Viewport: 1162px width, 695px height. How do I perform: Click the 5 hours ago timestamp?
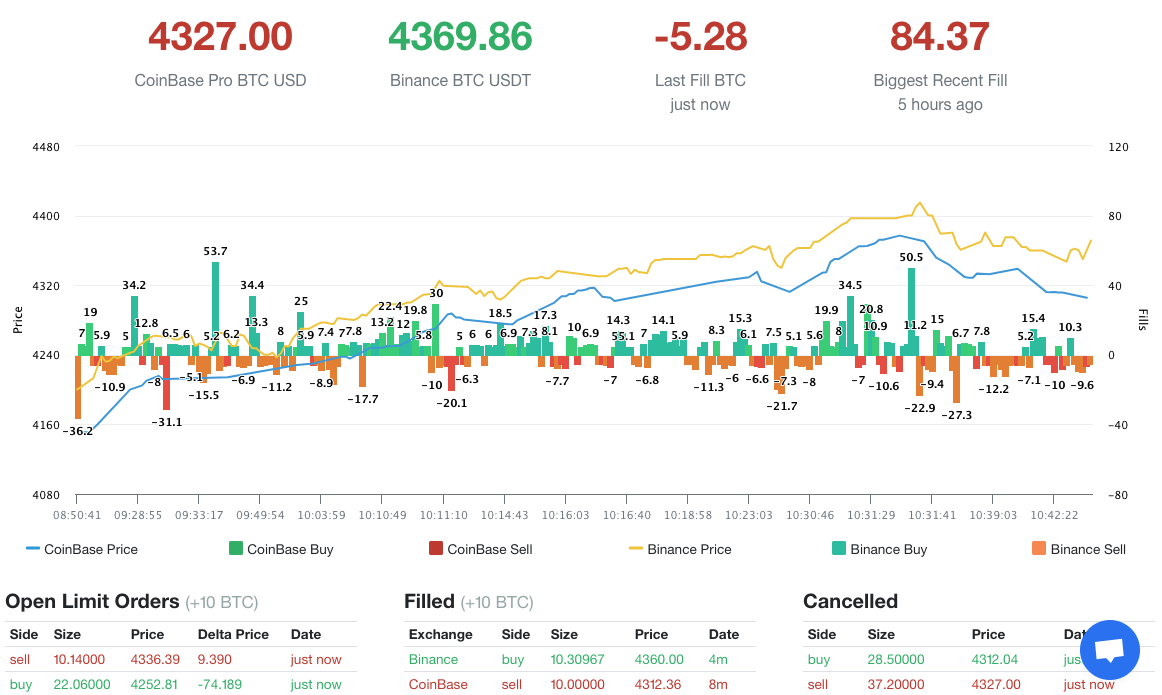(x=940, y=104)
